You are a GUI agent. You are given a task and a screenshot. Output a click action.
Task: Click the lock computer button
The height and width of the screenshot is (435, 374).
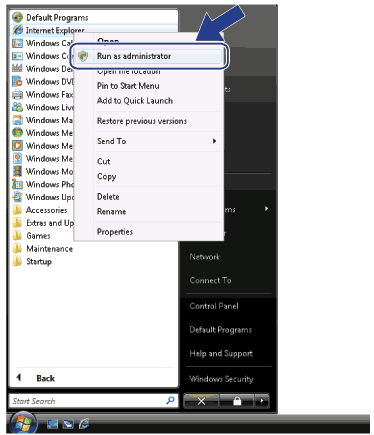[237, 401]
